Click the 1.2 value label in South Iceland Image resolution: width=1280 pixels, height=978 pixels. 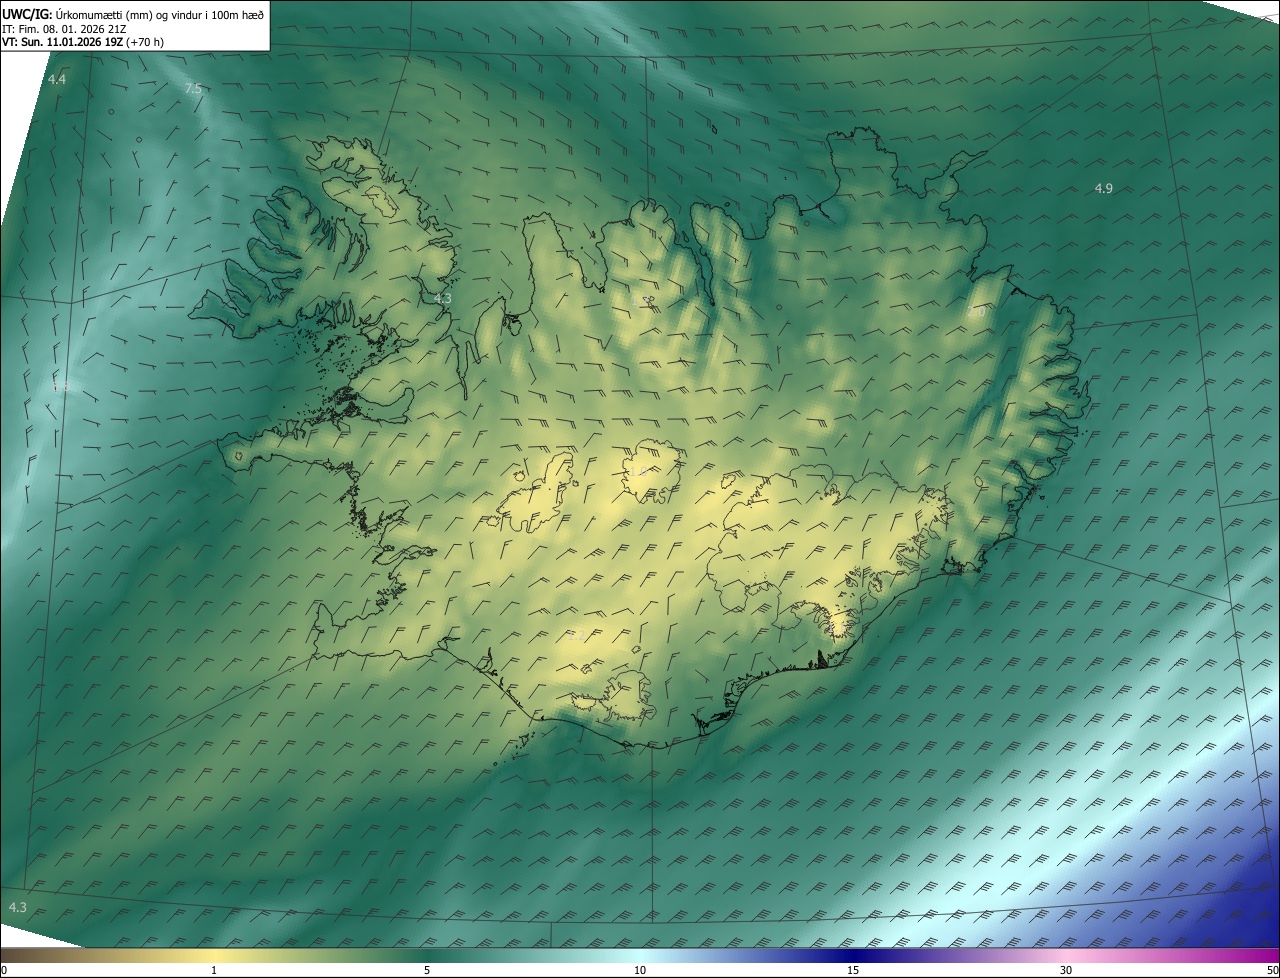577,635
